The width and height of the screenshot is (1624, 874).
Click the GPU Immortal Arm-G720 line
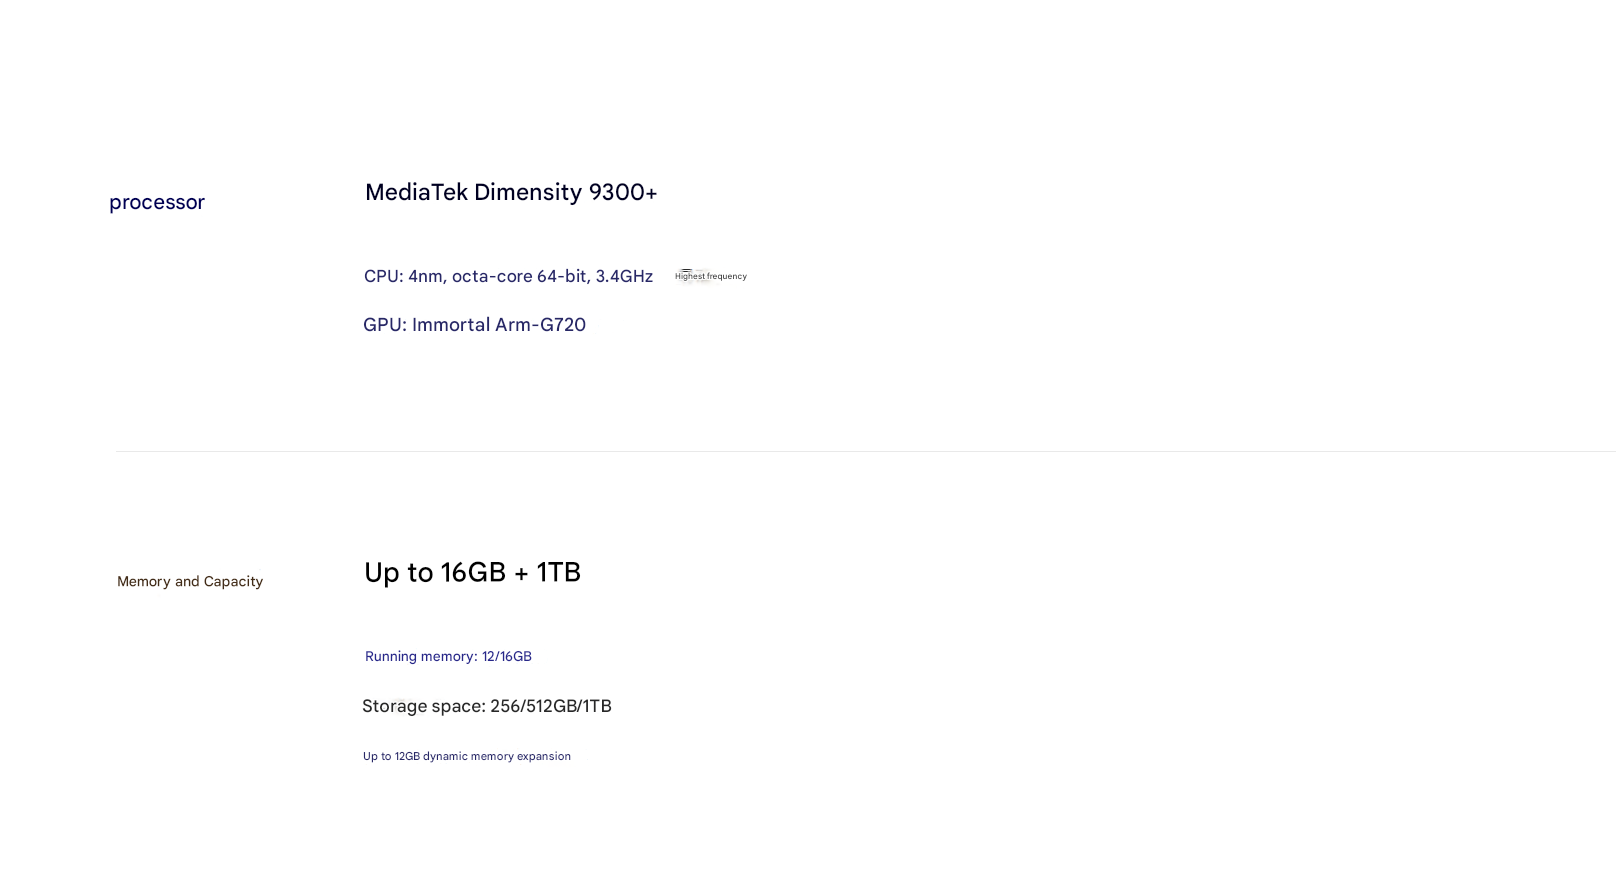point(474,325)
